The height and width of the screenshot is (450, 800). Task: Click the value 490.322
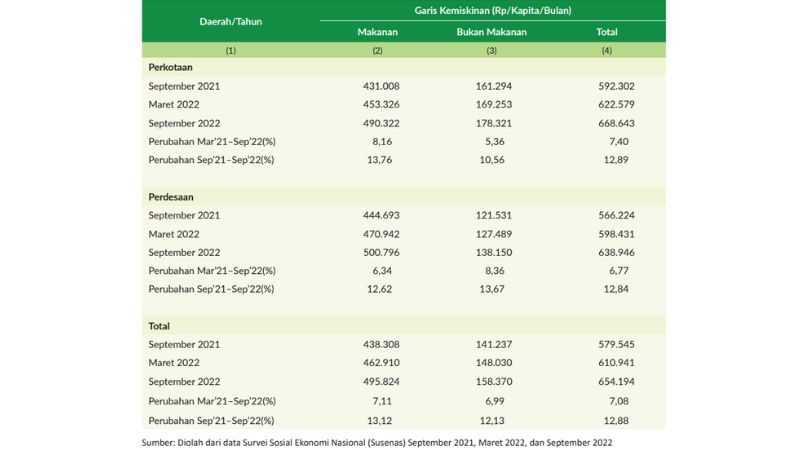pyautogui.click(x=381, y=123)
